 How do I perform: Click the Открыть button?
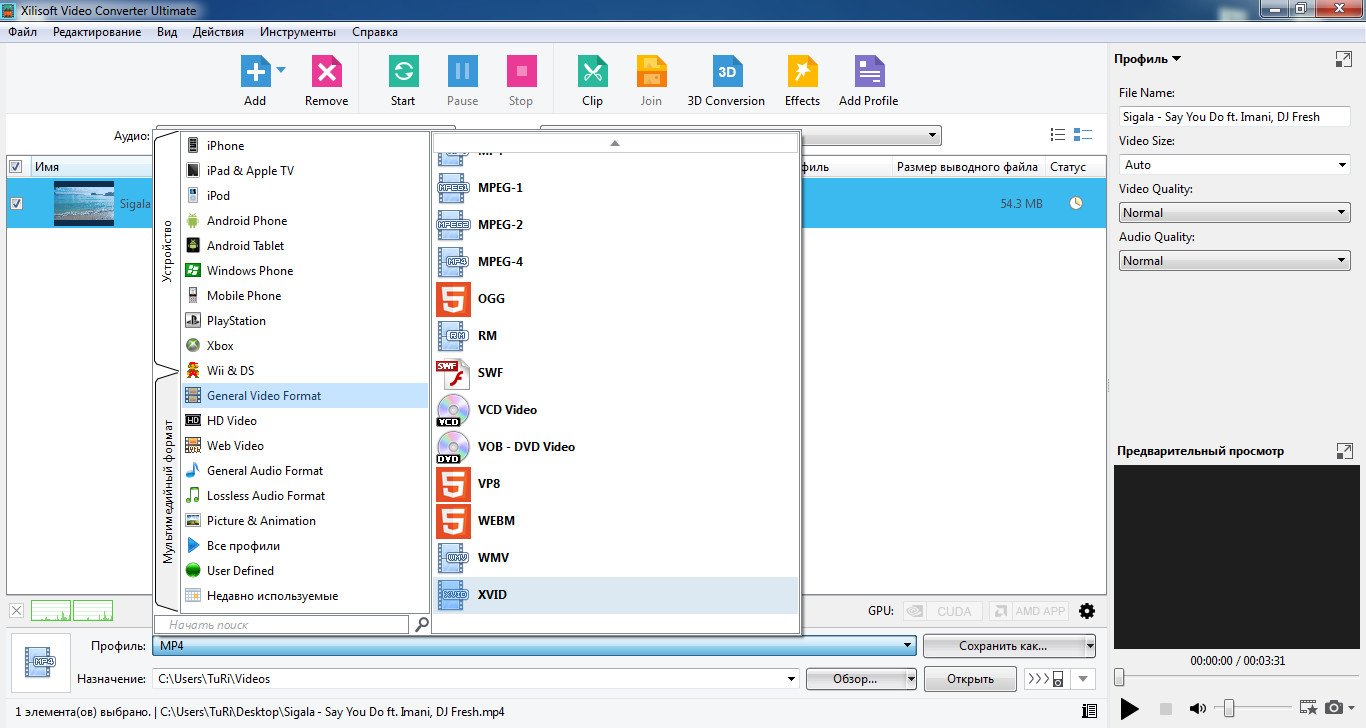(x=970, y=679)
